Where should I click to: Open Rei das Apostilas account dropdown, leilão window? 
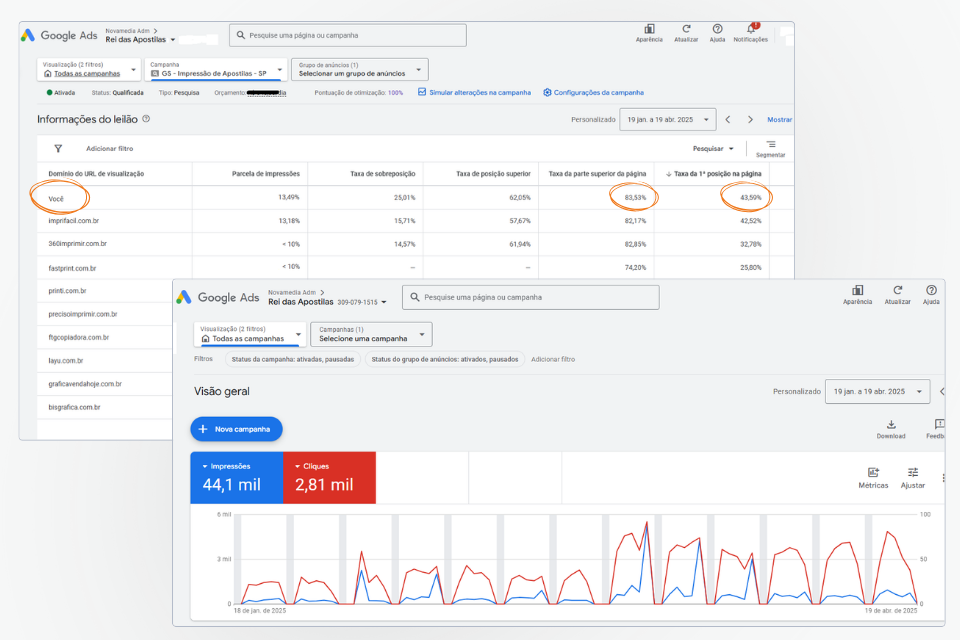point(140,39)
